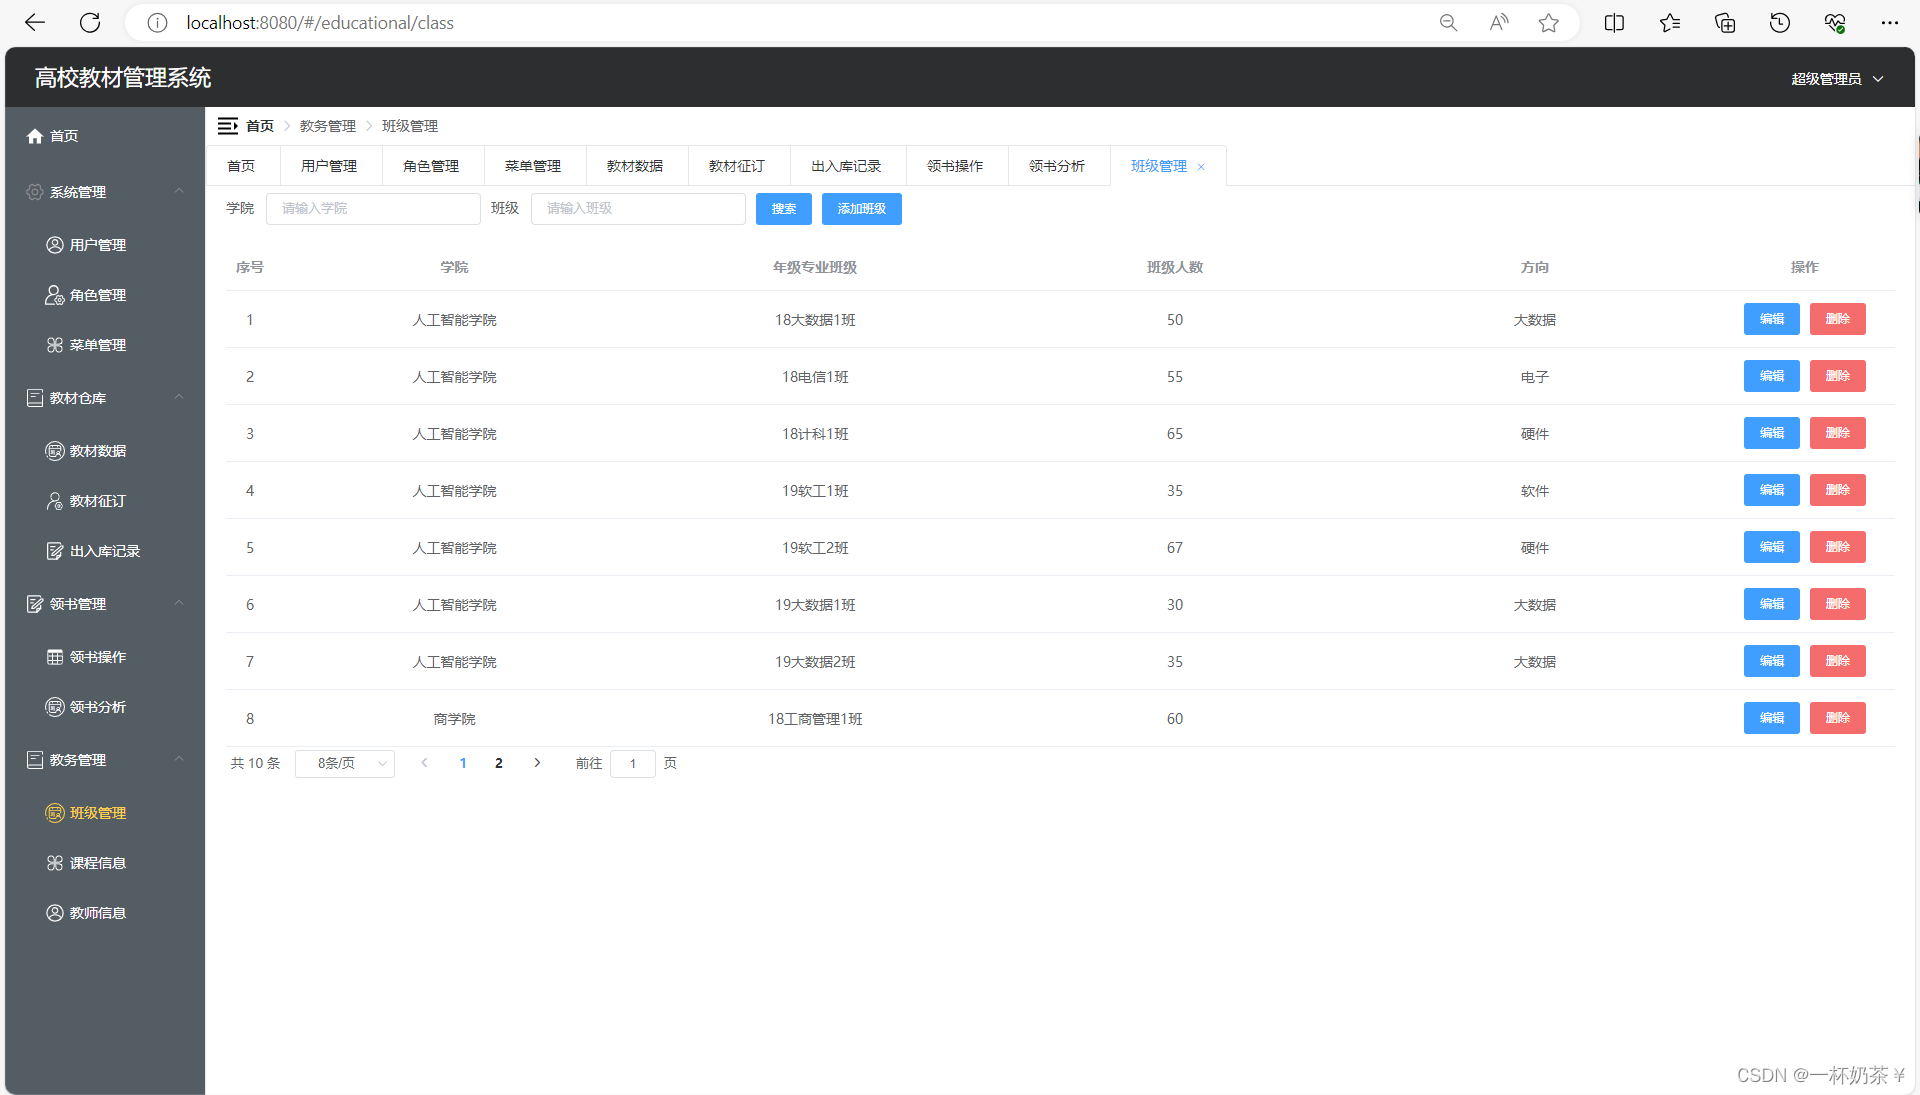The image size is (1920, 1095).
Task: Click 首页 in the breadcrumb
Action: tap(260, 126)
